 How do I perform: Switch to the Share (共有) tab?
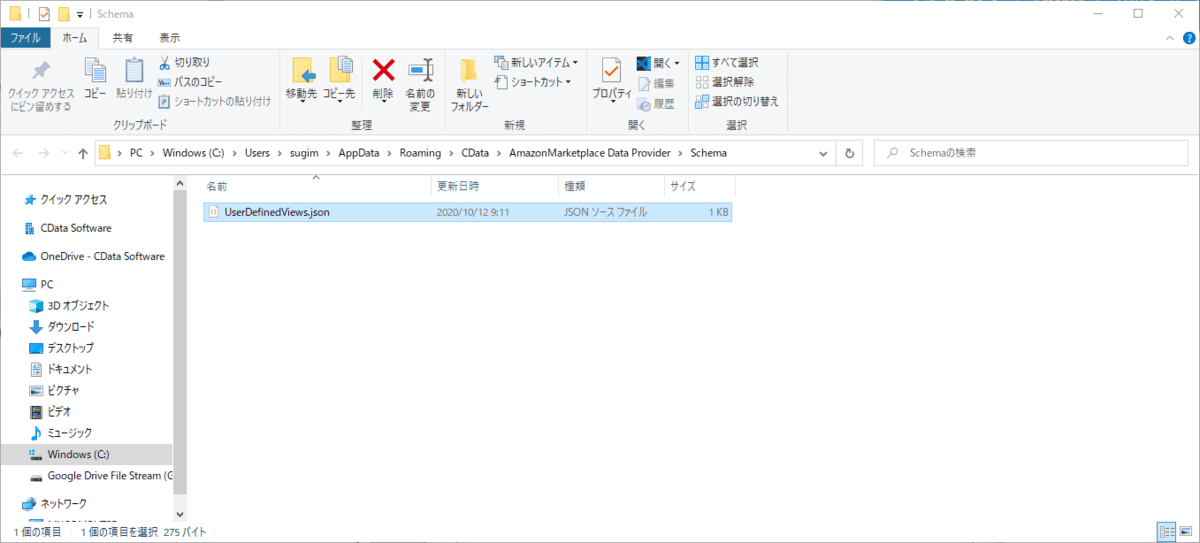[122, 37]
